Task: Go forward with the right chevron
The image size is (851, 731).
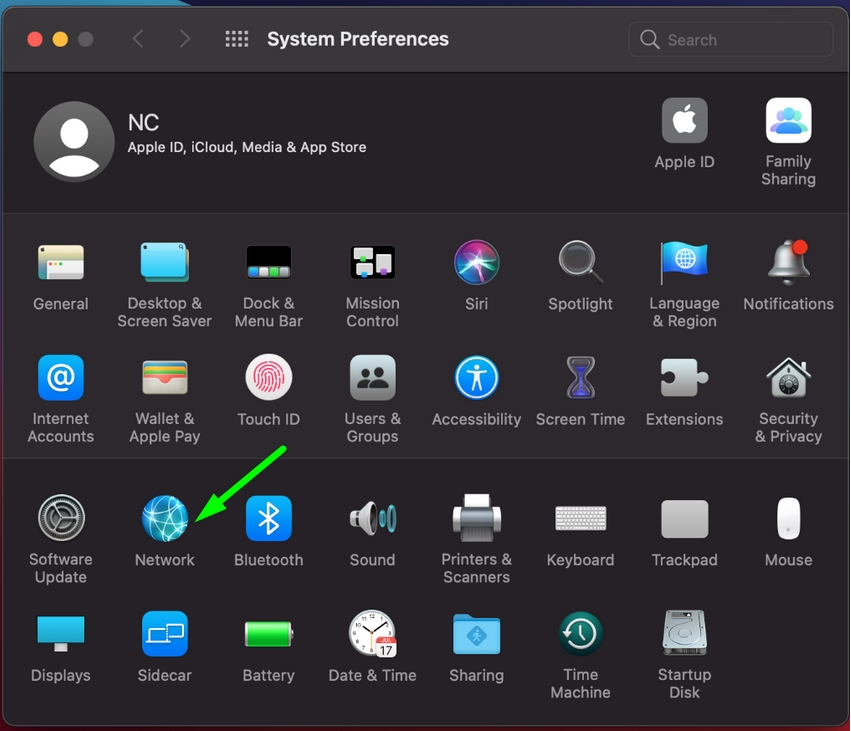Action: point(185,39)
